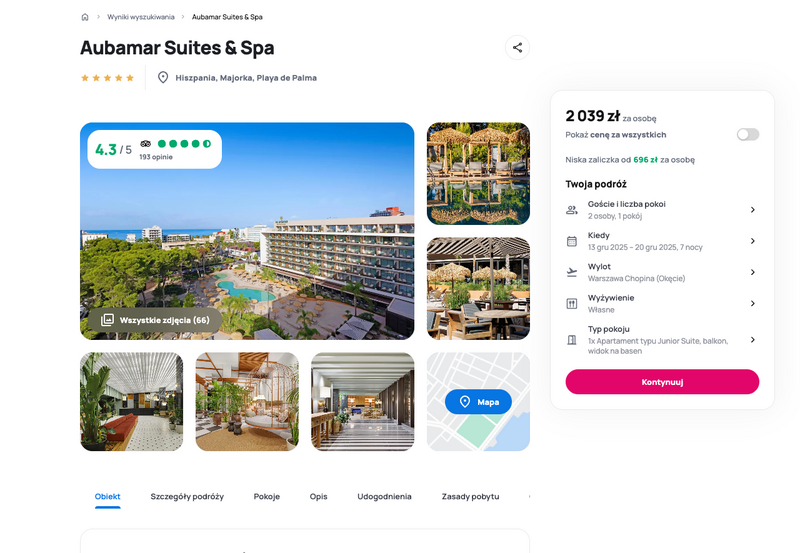This screenshot has width=800, height=553.
Task: Expand the Typ pokoju chevron
Action: [753, 340]
